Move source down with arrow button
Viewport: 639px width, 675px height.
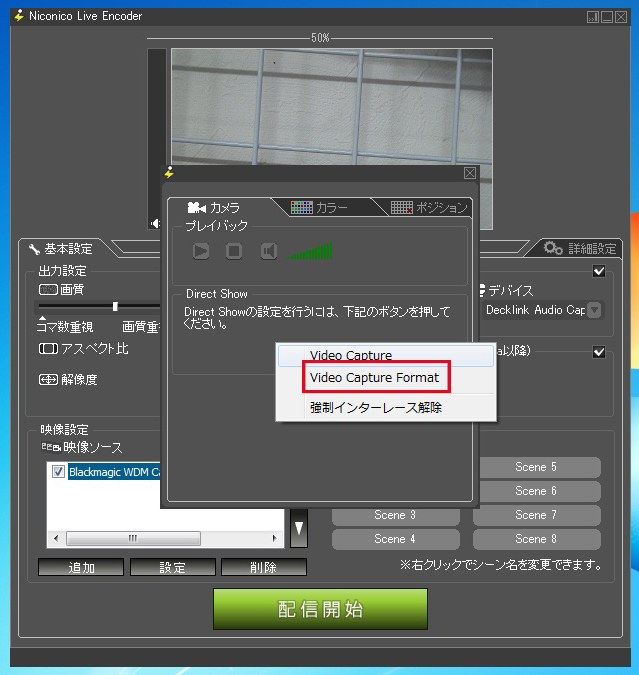click(299, 528)
